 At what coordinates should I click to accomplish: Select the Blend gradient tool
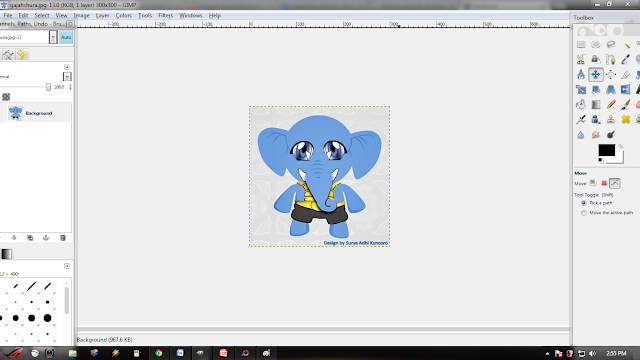coord(596,104)
